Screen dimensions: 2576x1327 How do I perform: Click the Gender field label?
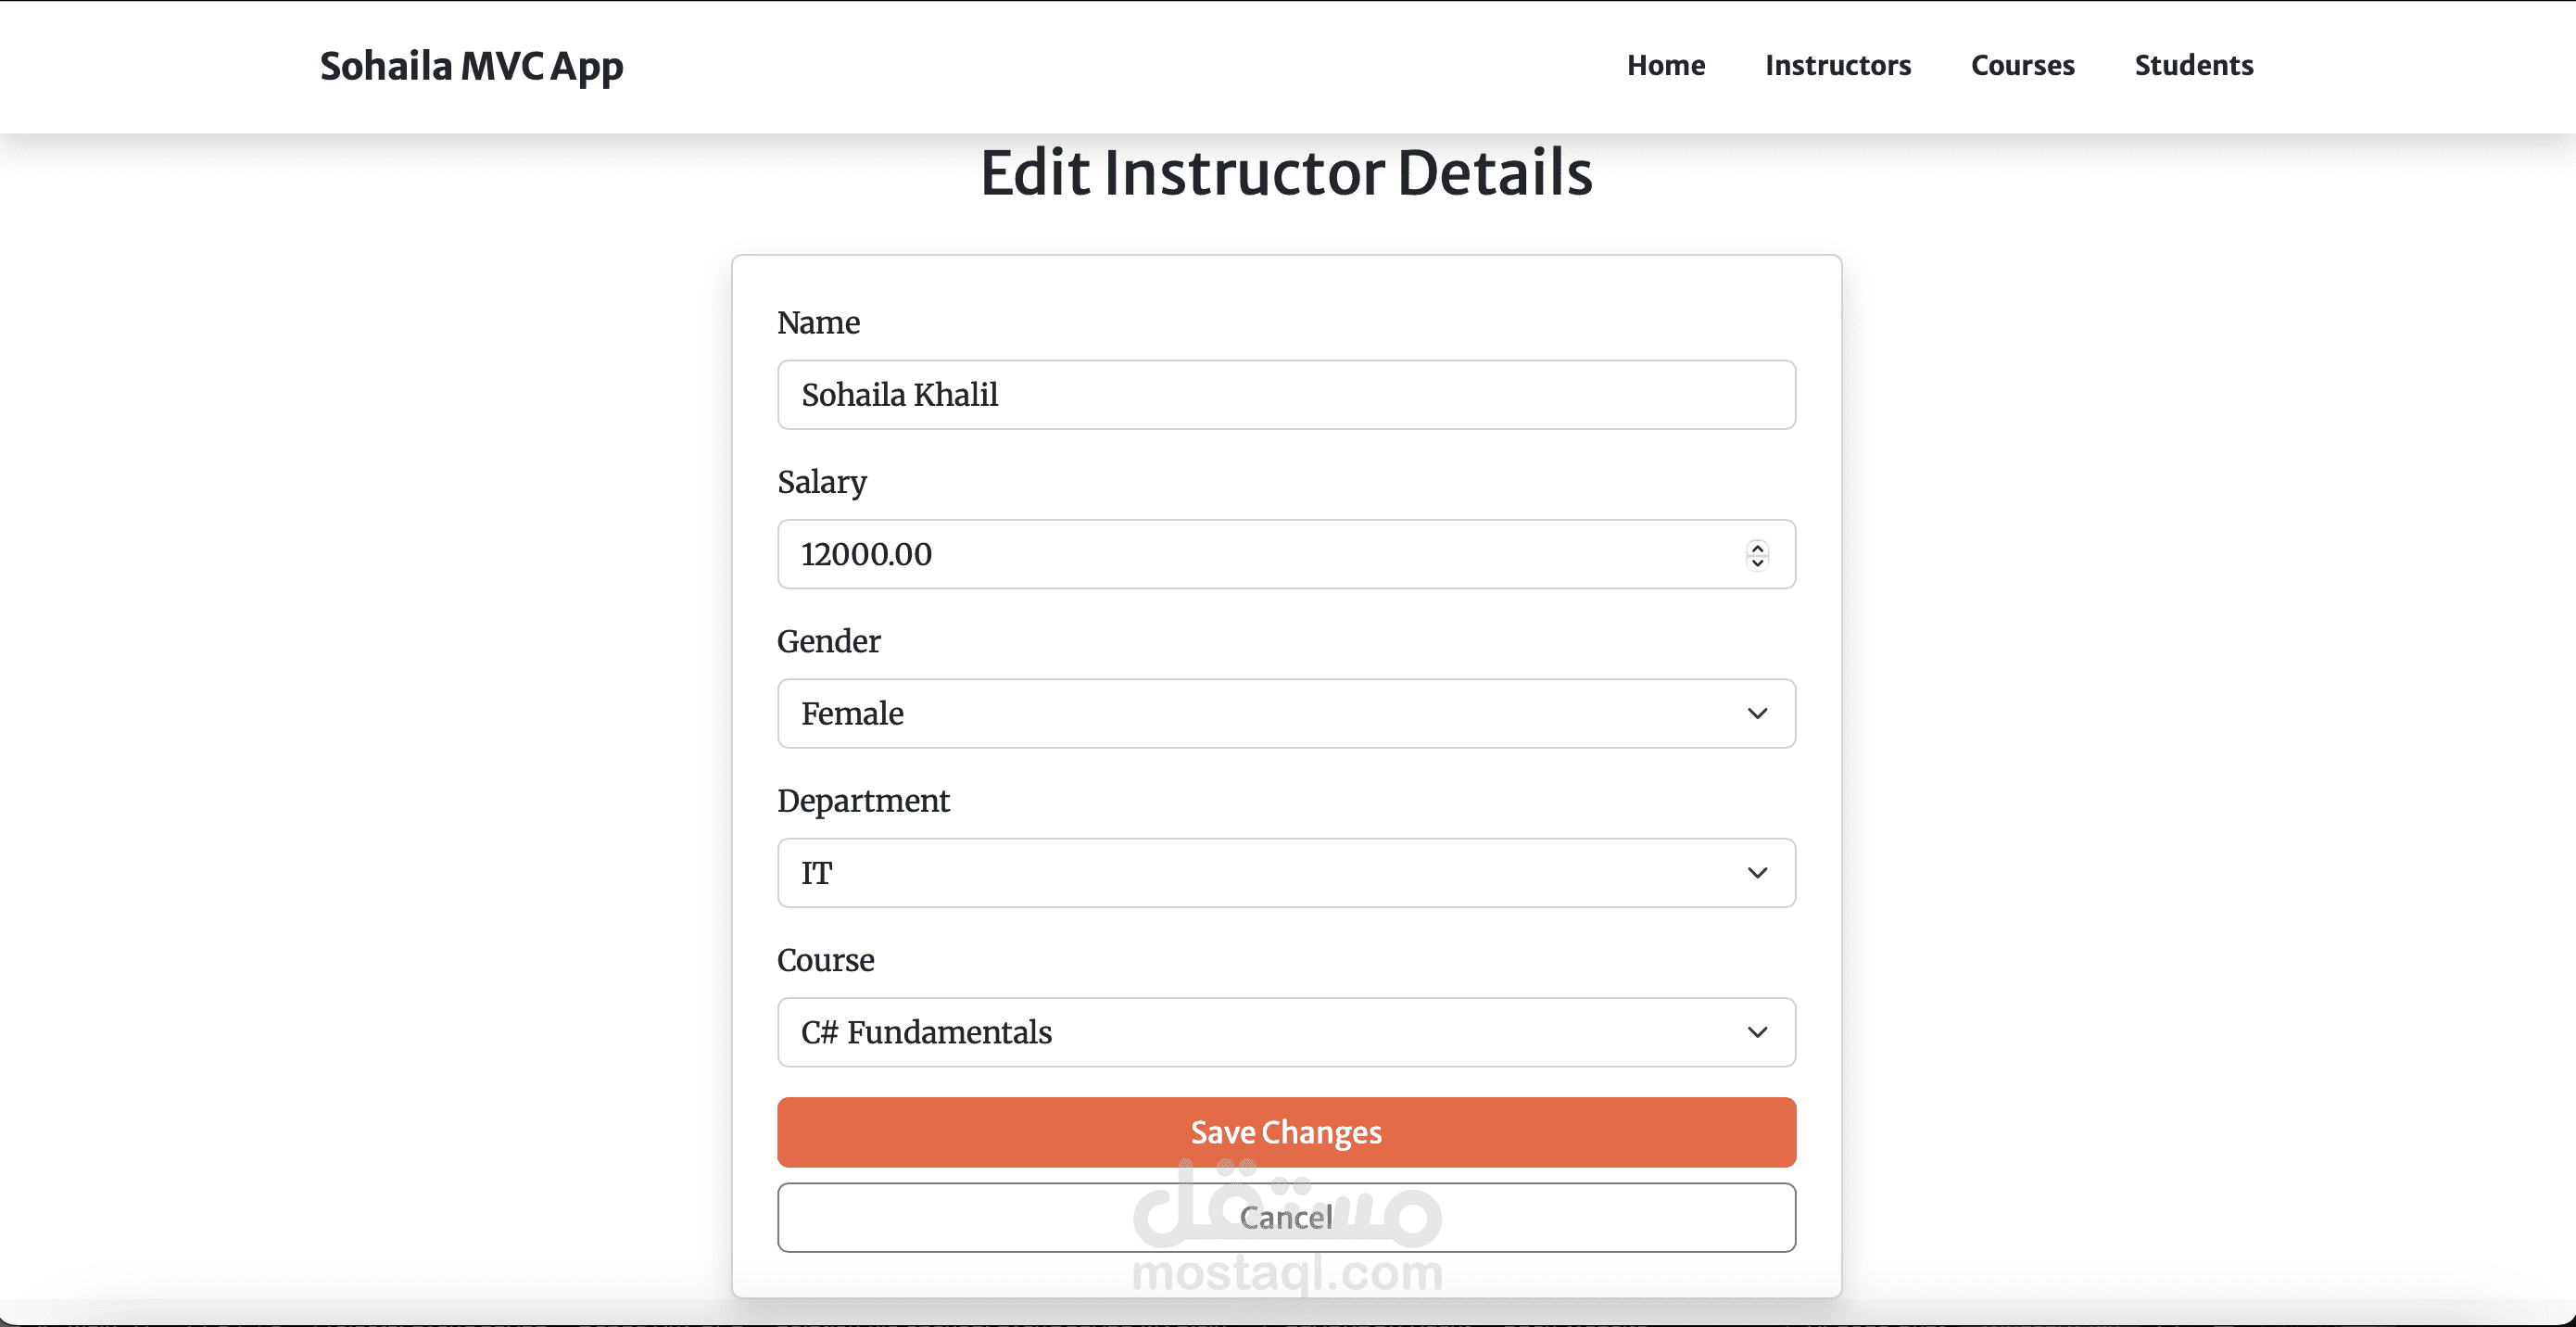828,641
